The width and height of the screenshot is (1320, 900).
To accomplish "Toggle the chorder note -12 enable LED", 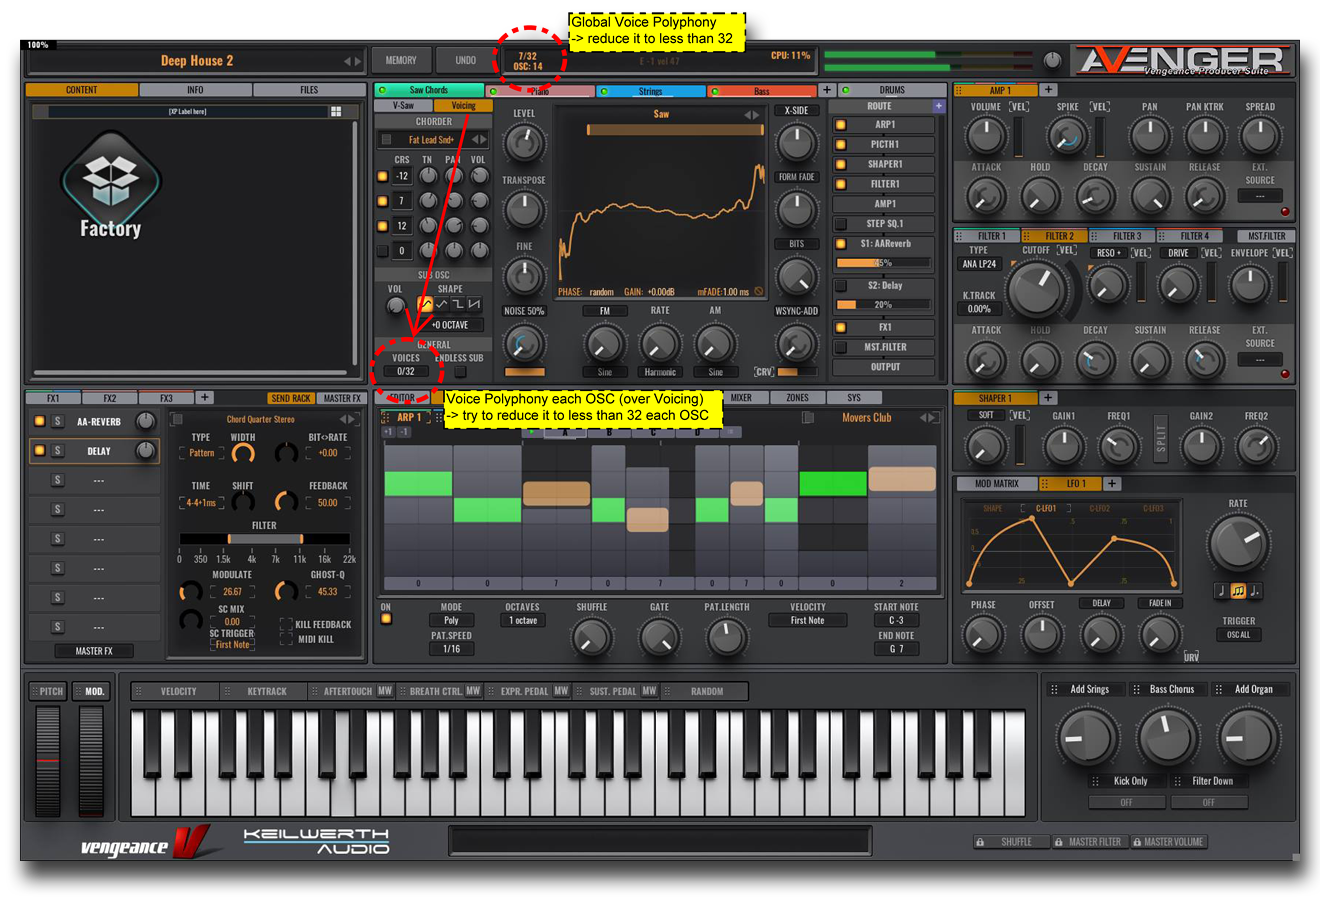I will pyautogui.click(x=382, y=176).
